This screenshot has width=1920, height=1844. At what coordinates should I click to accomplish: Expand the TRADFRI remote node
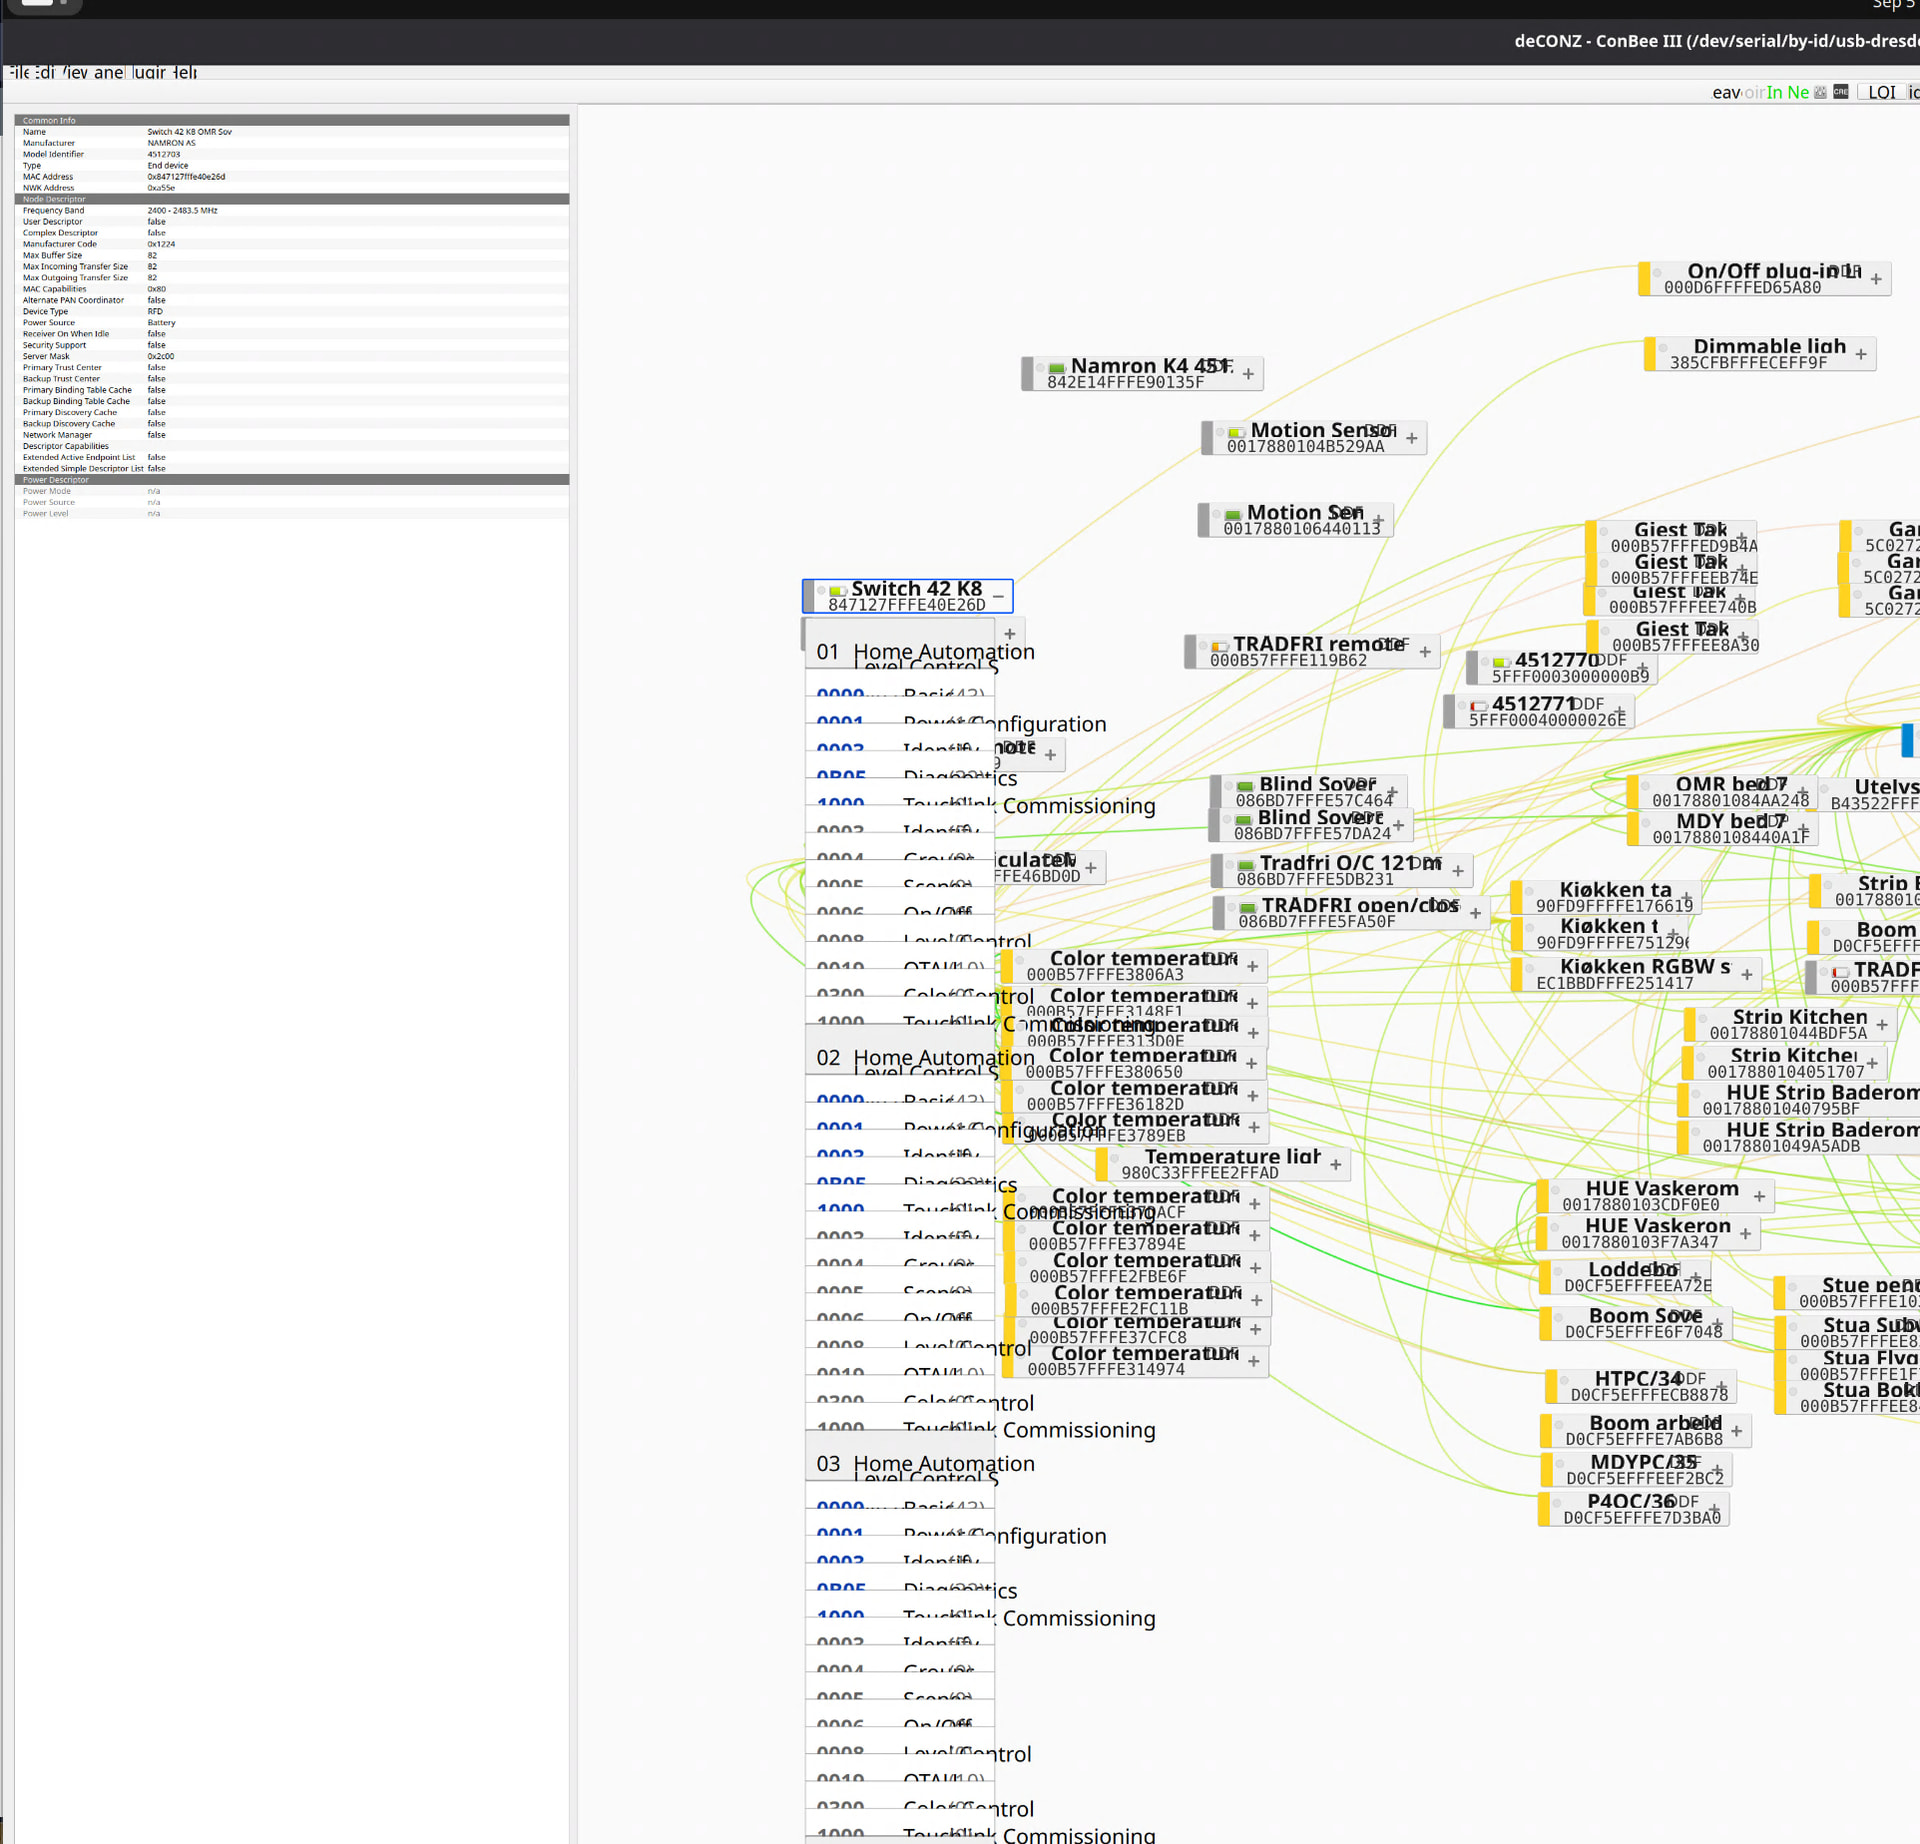(x=1425, y=652)
